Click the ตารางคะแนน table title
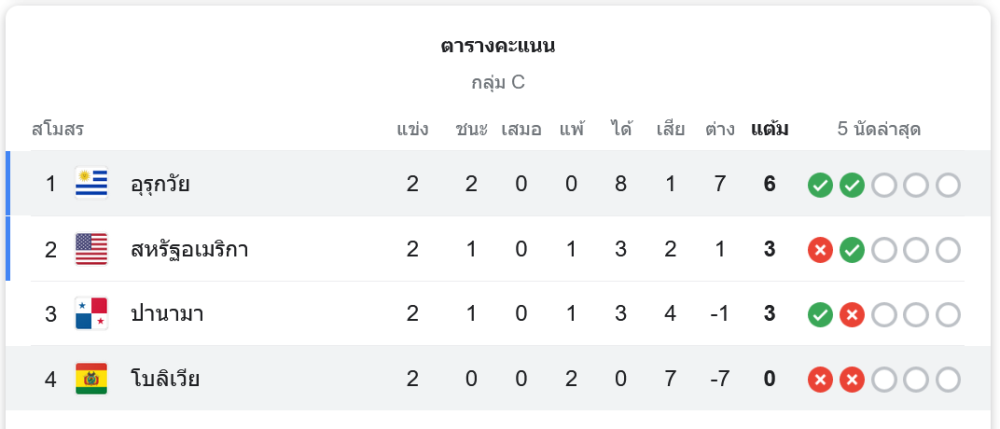The width and height of the screenshot is (1000, 429). [x=498, y=46]
